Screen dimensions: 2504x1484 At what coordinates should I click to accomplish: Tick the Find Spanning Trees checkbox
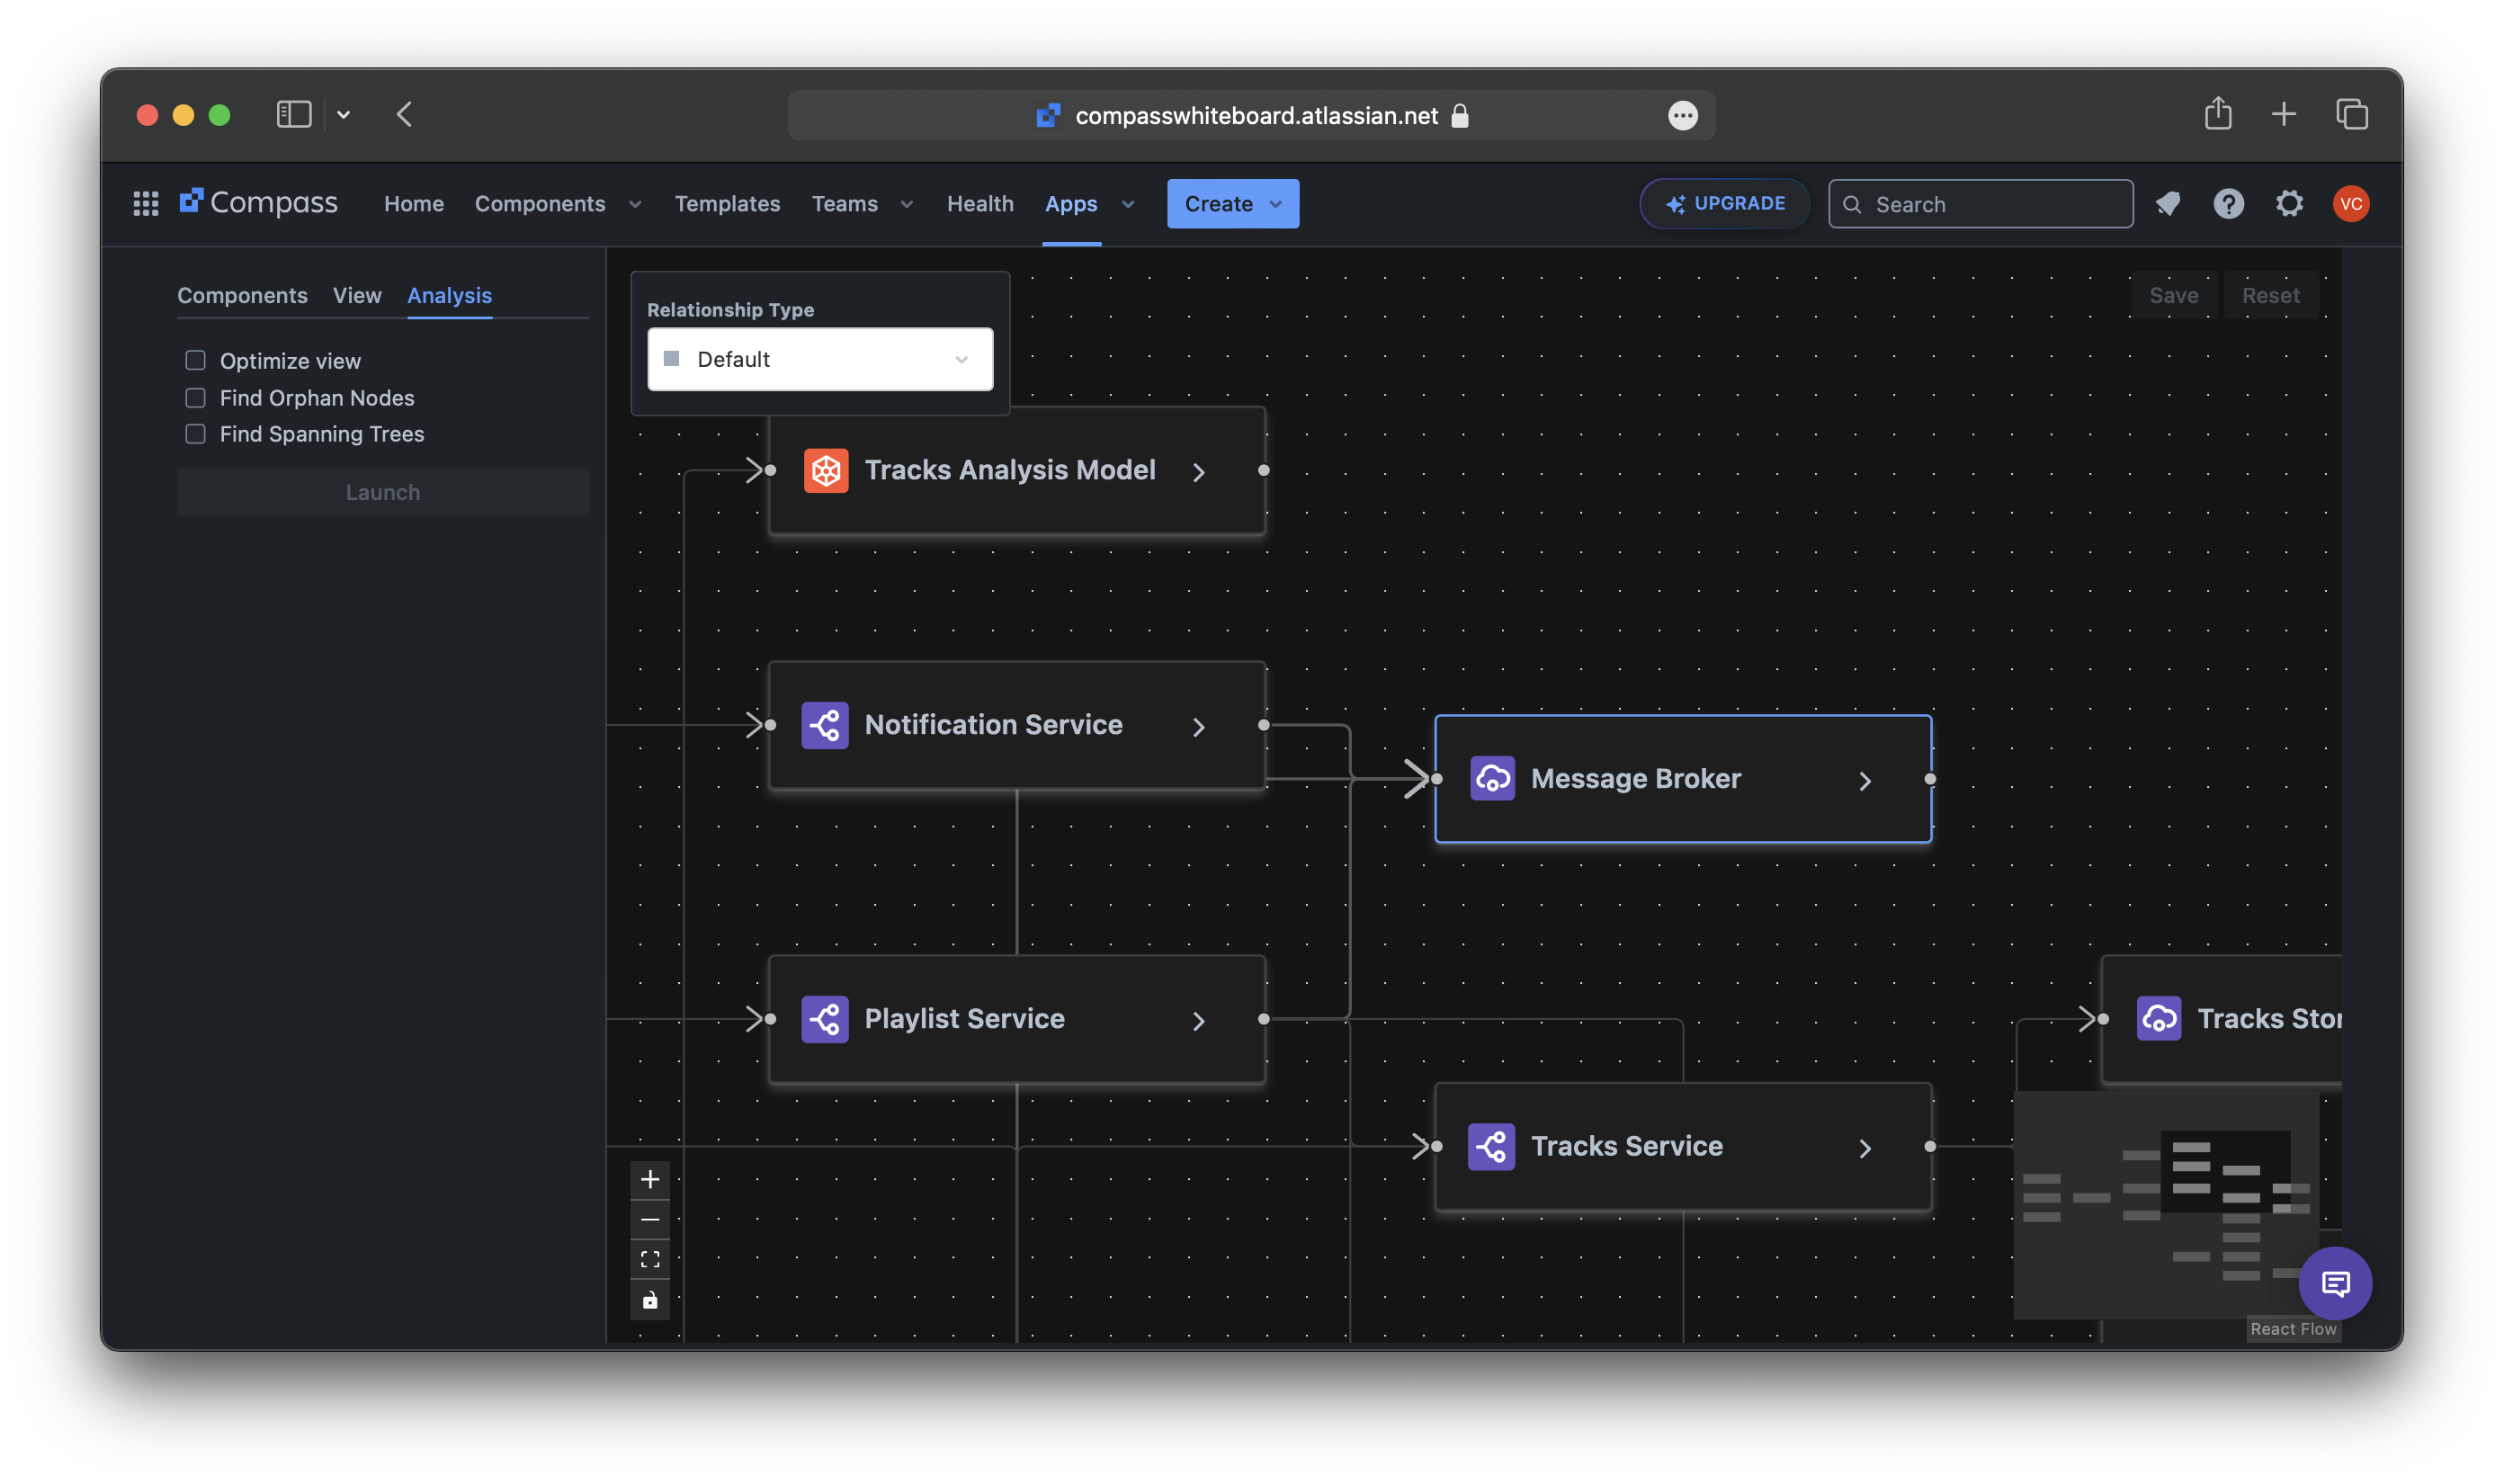pyautogui.click(x=196, y=434)
